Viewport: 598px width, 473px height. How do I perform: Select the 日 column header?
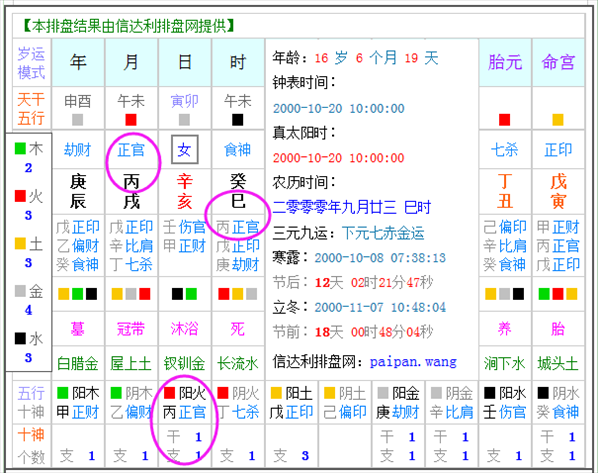tap(185, 62)
